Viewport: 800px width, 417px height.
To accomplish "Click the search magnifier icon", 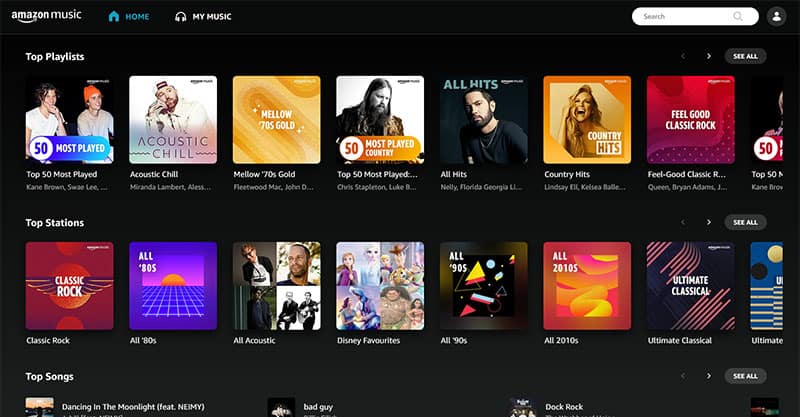I will pos(738,16).
